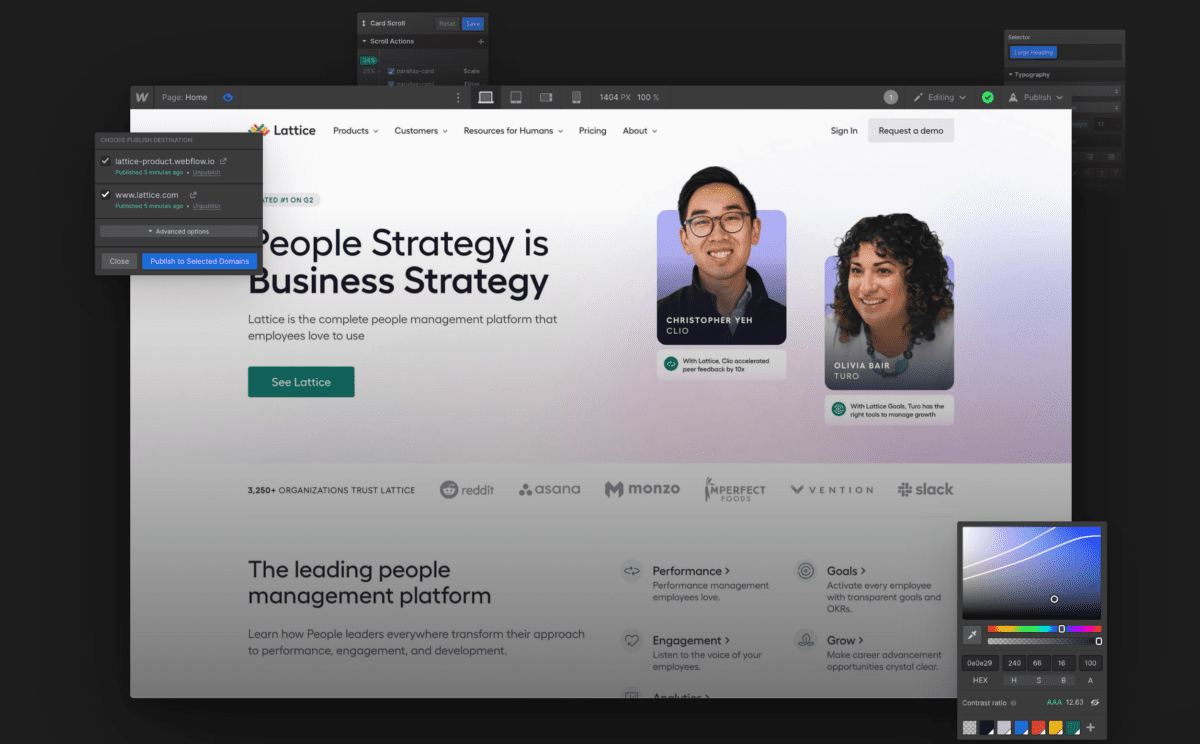1200x744 pixels.
Task: Switch to mobile portrait breakpoint
Action: click(576, 97)
